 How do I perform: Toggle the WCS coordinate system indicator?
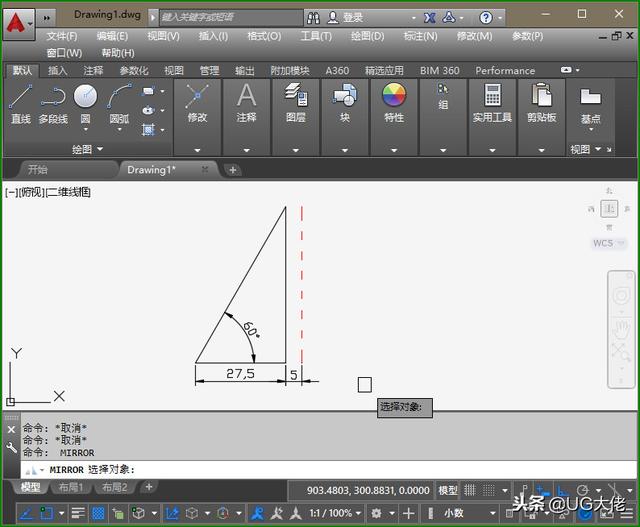(603, 243)
